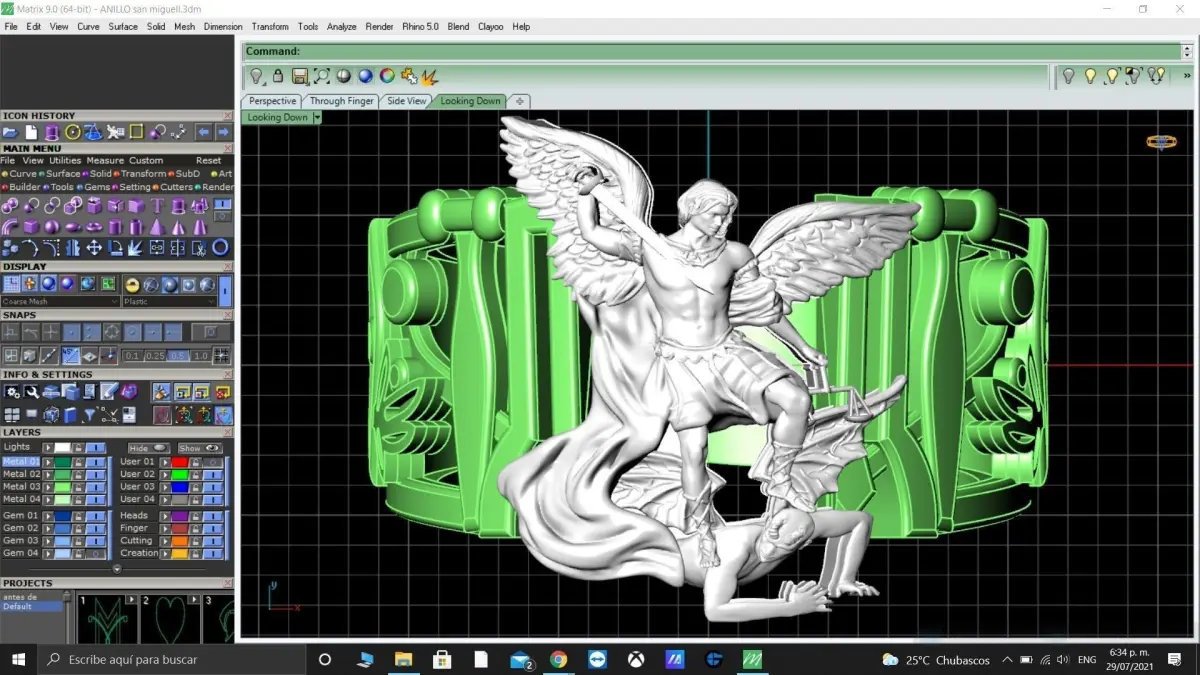Open project thumbnail 2 heart design
The image size is (1200, 675).
tap(170, 619)
